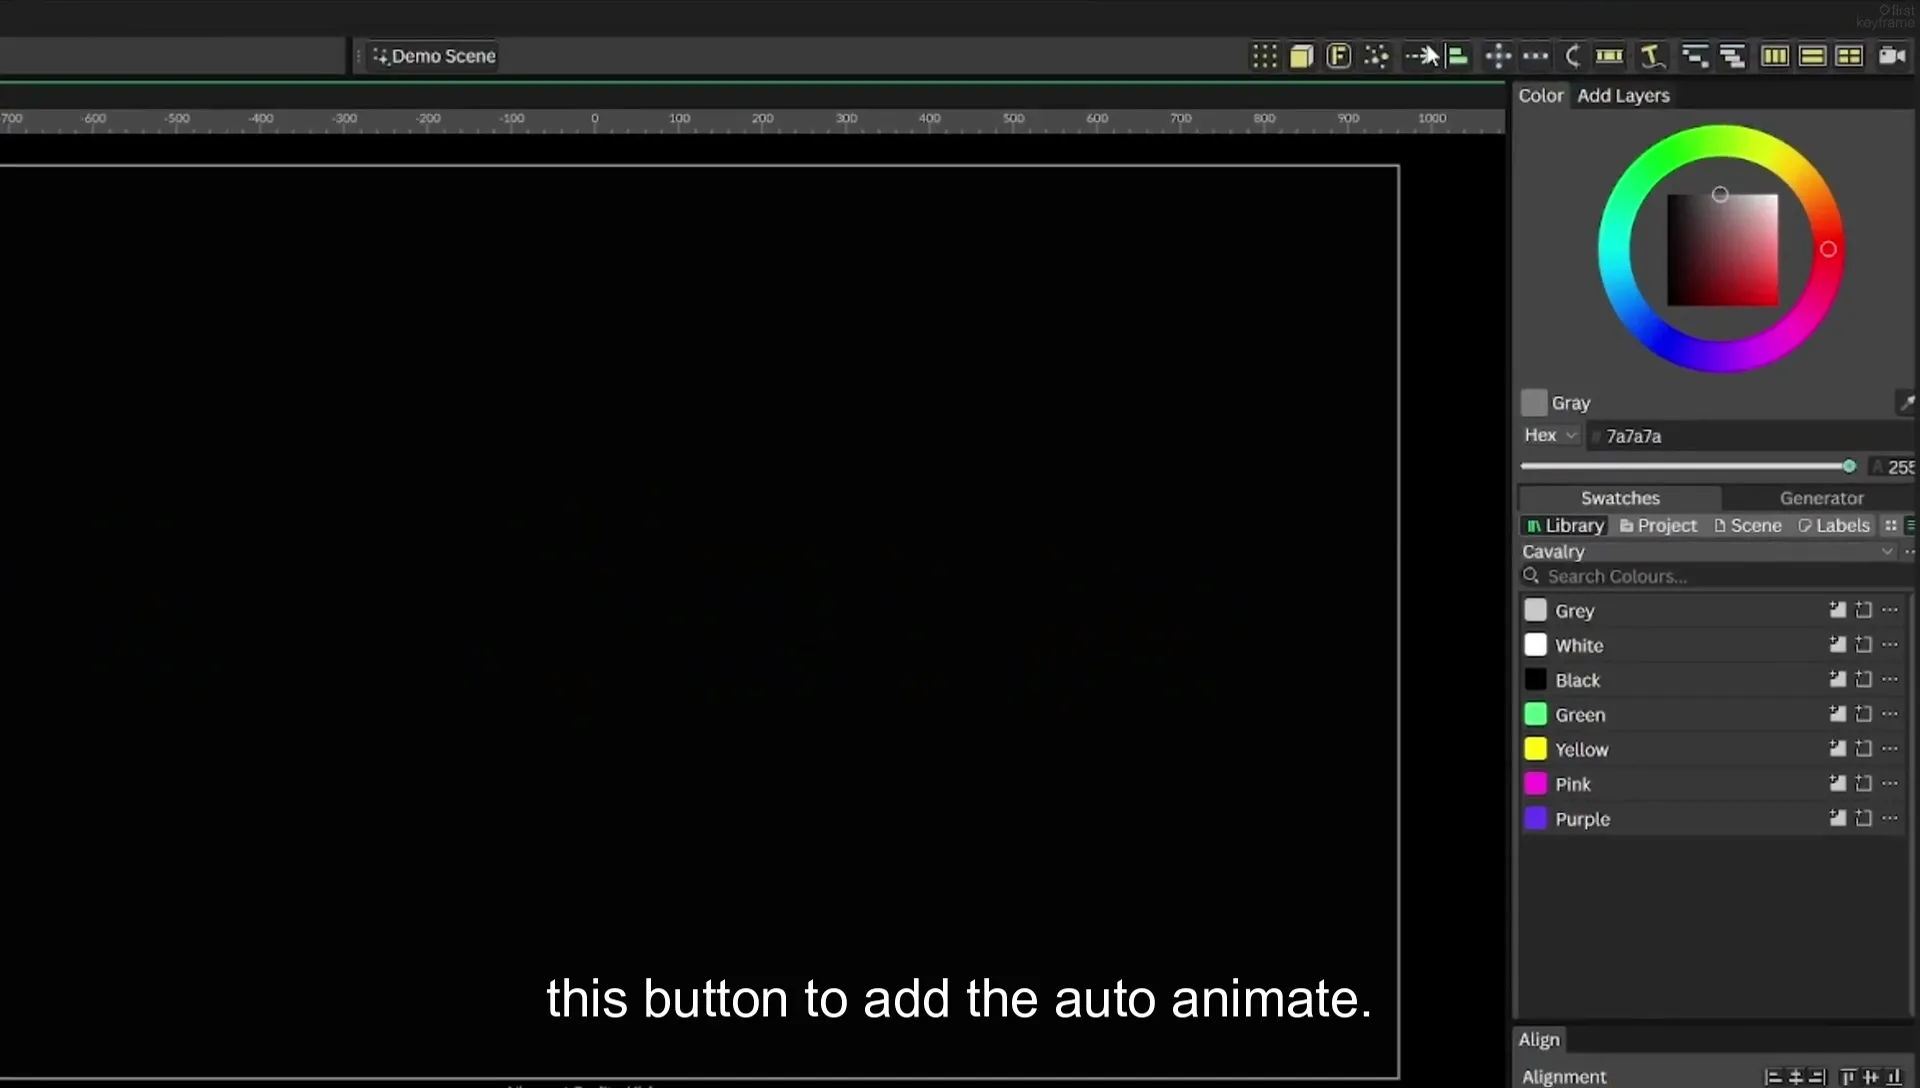The height and width of the screenshot is (1088, 1920).
Task: Switch swatches to list view
Action: 1910,525
